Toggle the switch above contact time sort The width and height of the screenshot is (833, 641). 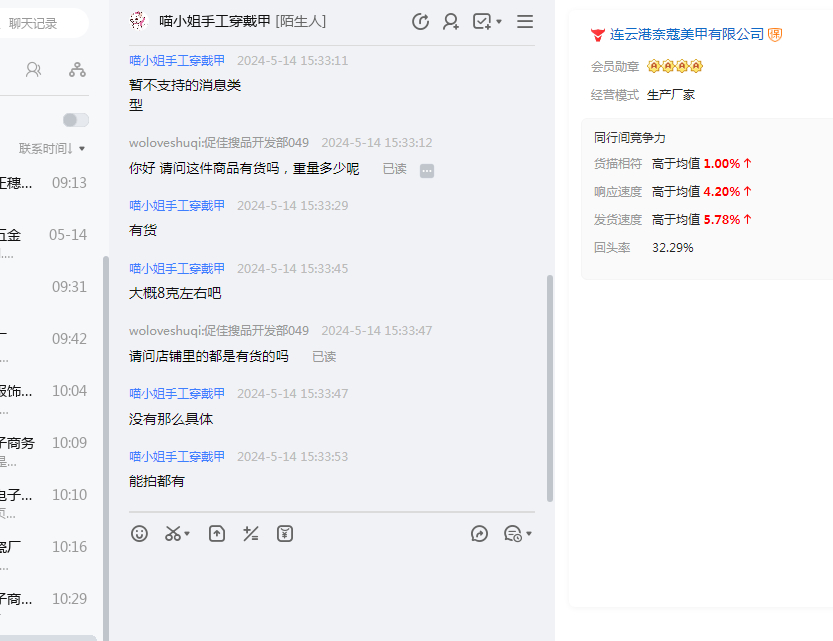[76, 120]
